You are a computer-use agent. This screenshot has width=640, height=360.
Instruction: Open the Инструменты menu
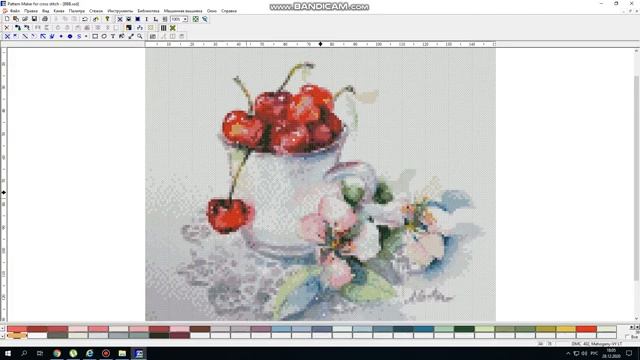point(120,11)
